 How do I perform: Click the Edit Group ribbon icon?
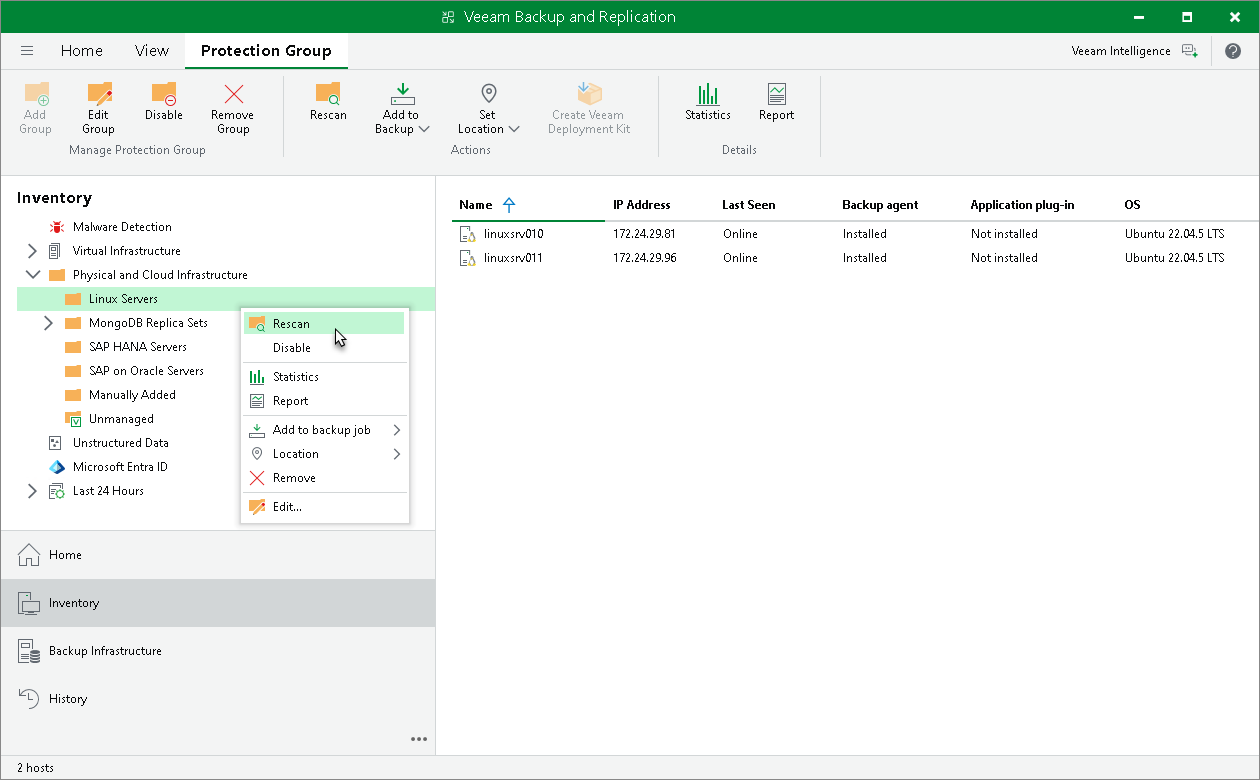[98, 95]
